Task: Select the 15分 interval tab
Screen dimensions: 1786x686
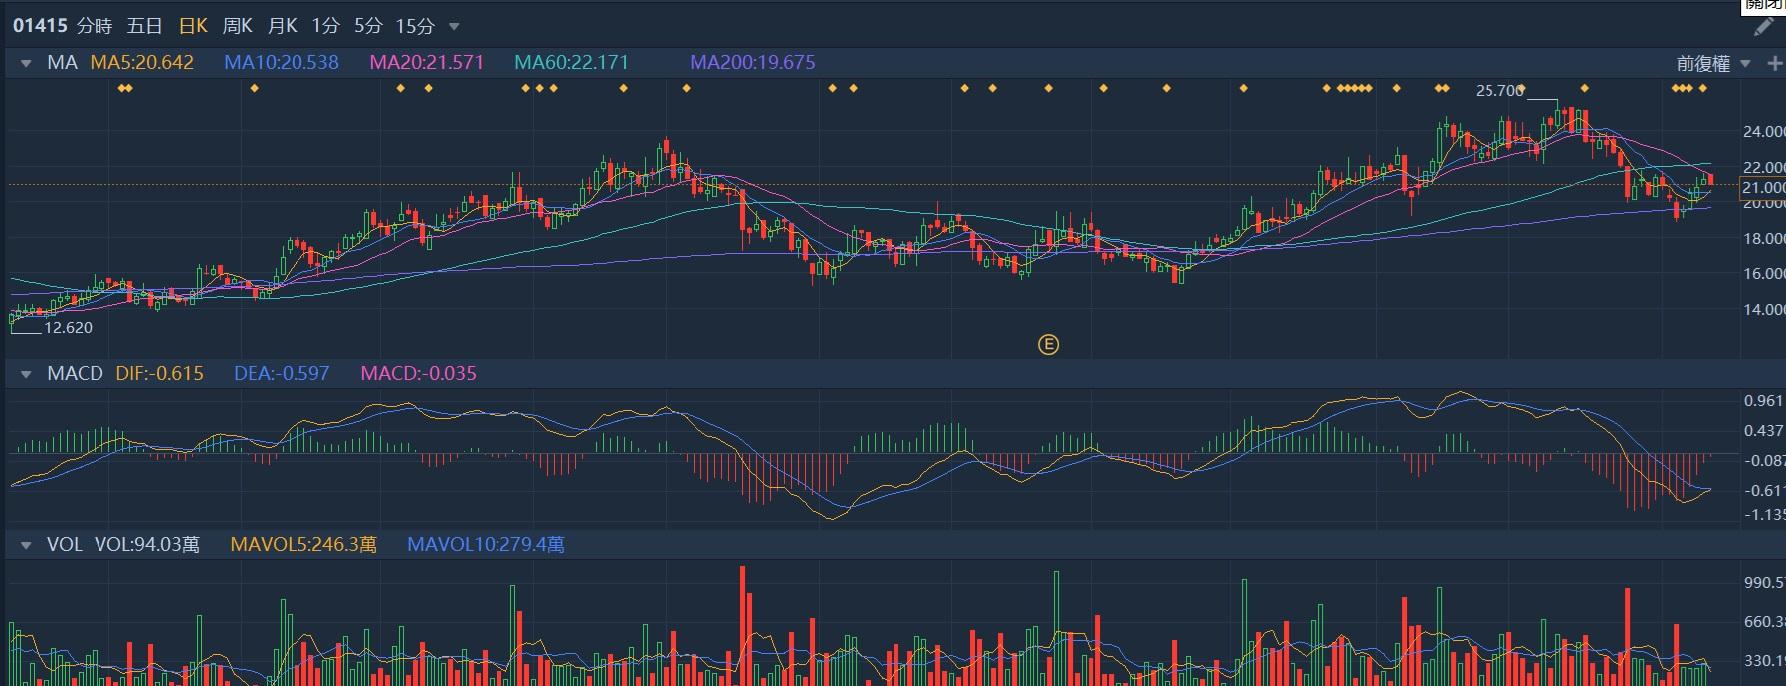Action: pyautogui.click(x=414, y=26)
